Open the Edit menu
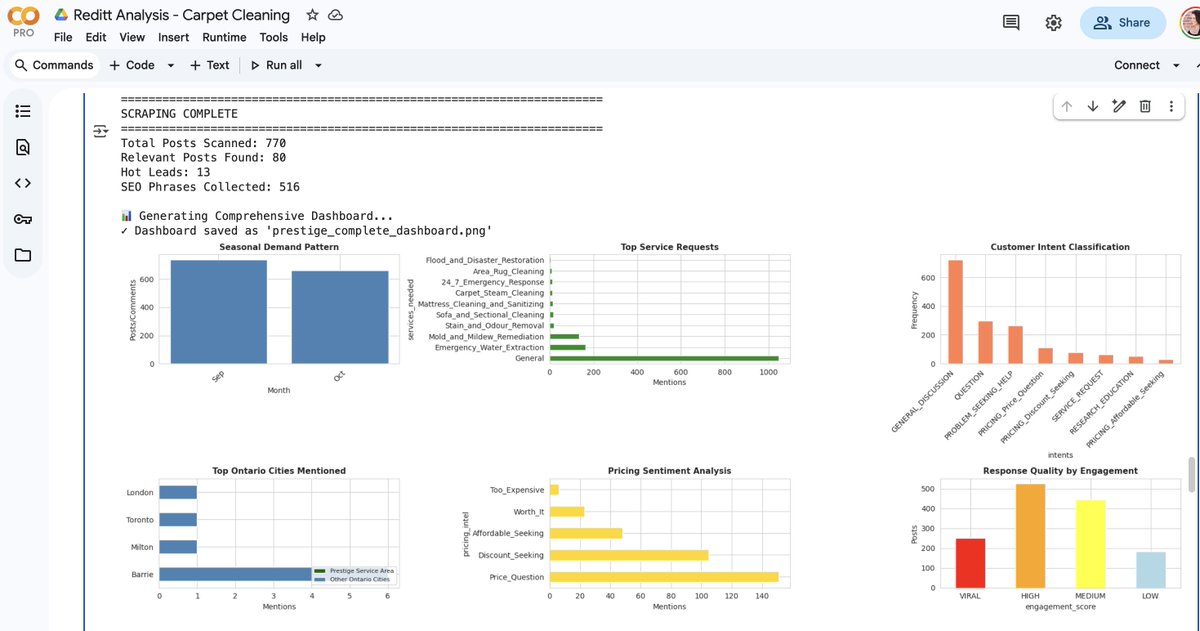This screenshot has height=631, width=1200. (x=96, y=37)
